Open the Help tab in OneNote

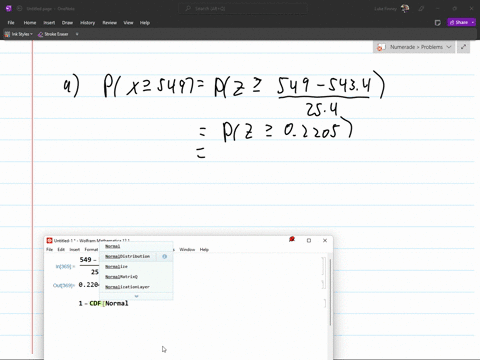click(145, 23)
